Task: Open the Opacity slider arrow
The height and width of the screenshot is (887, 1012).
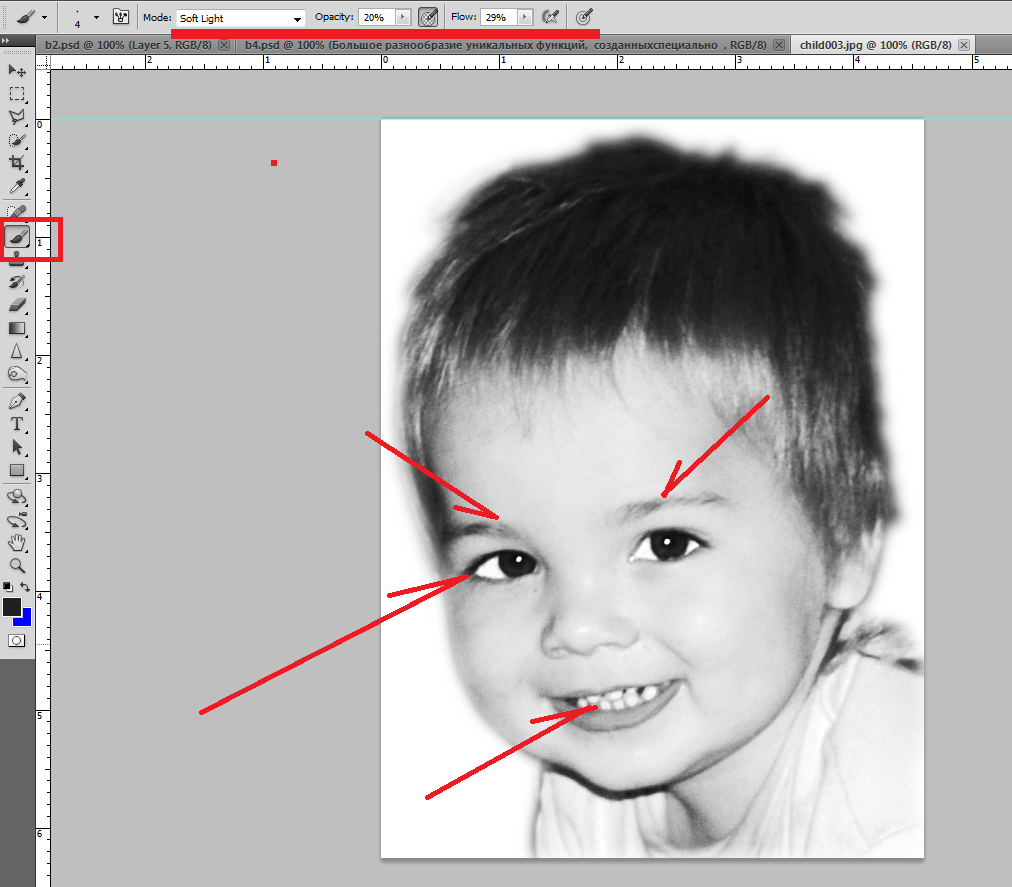Action: point(403,17)
